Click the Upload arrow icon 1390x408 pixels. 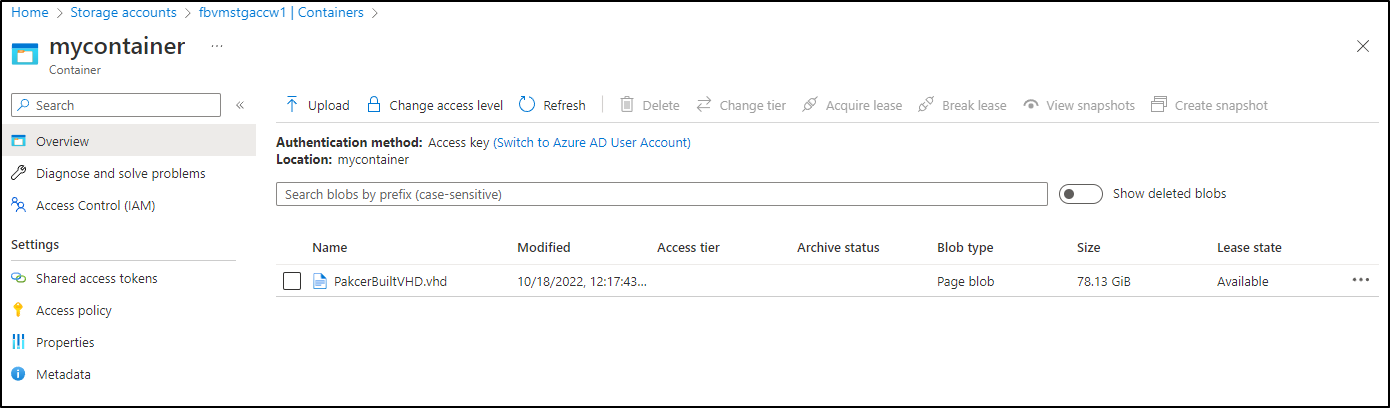pos(292,105)
